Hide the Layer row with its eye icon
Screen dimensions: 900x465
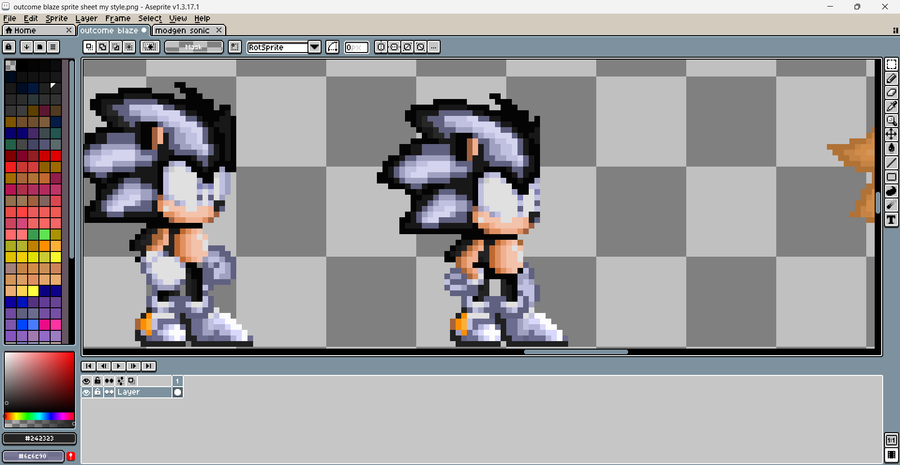(x=87, y=392)
